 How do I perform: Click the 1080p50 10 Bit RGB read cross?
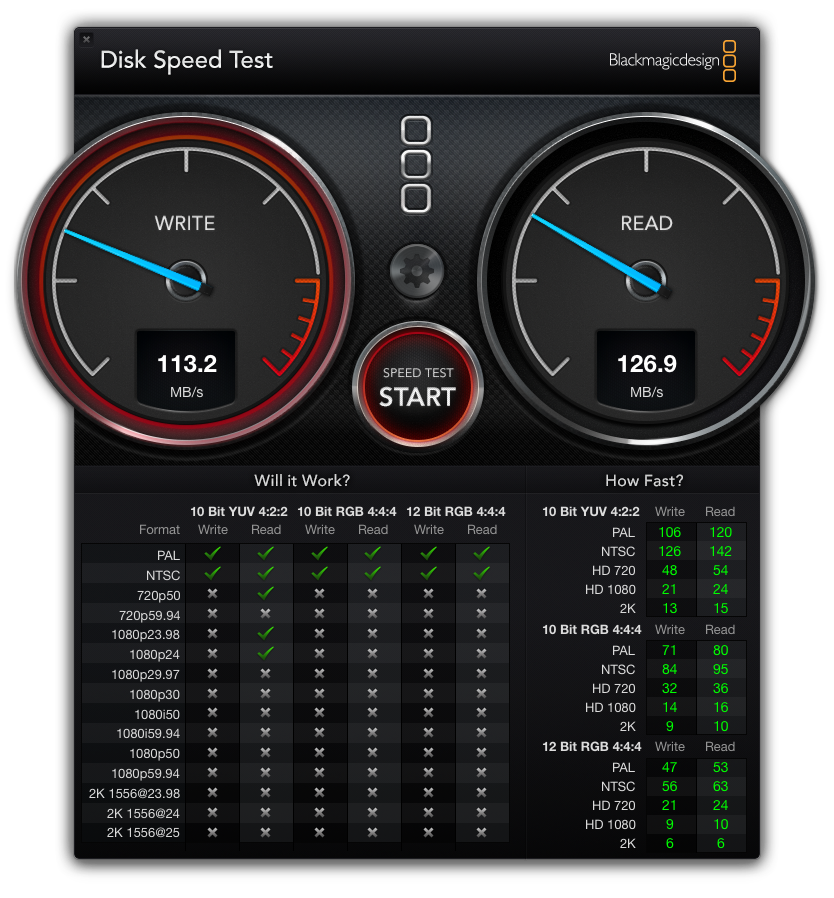[372, 753]
